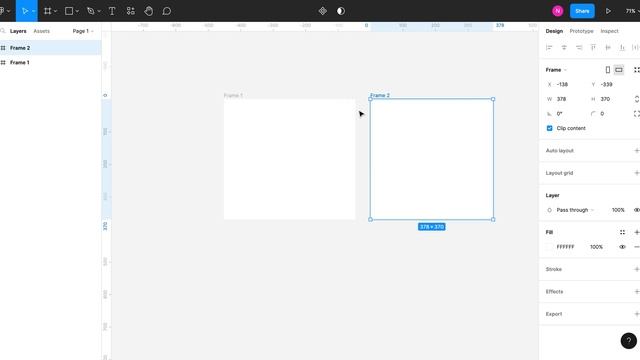640x360 pixels.
Task: Open the Frame type dropdown
Action: [x=556, y=70]
